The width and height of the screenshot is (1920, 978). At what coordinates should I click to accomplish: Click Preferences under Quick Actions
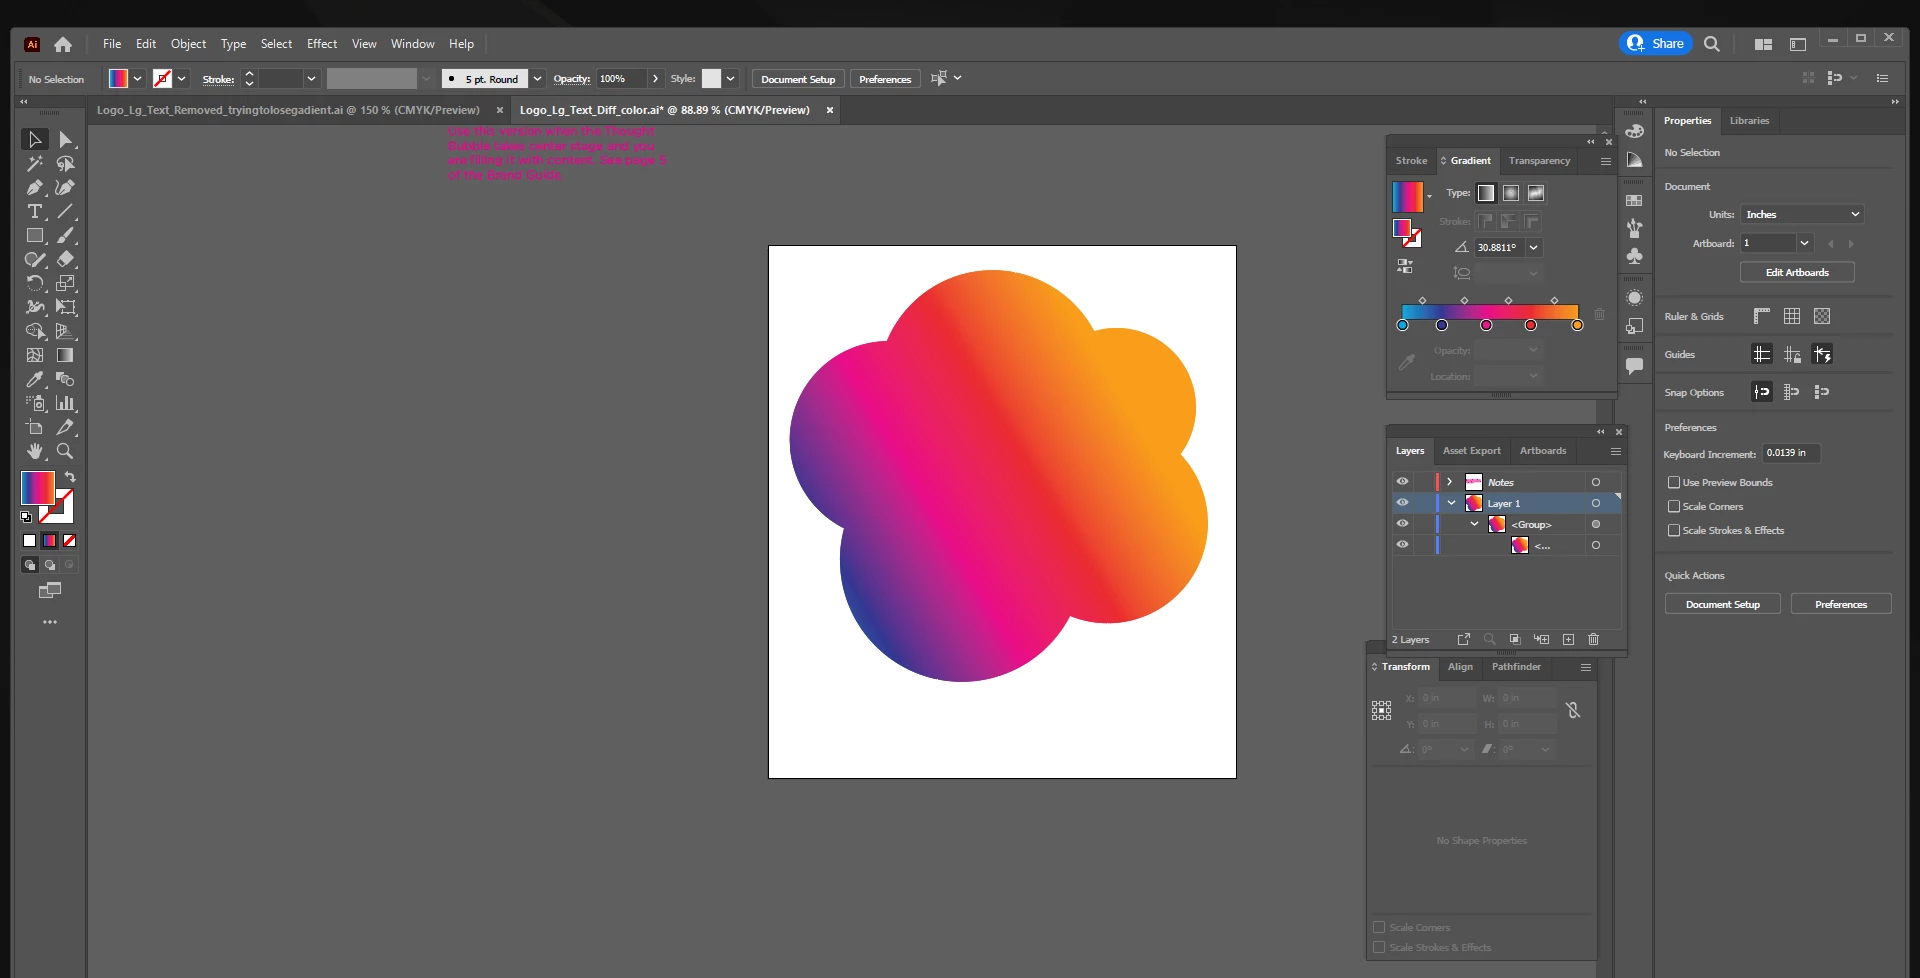click(x=1841, y=604)
